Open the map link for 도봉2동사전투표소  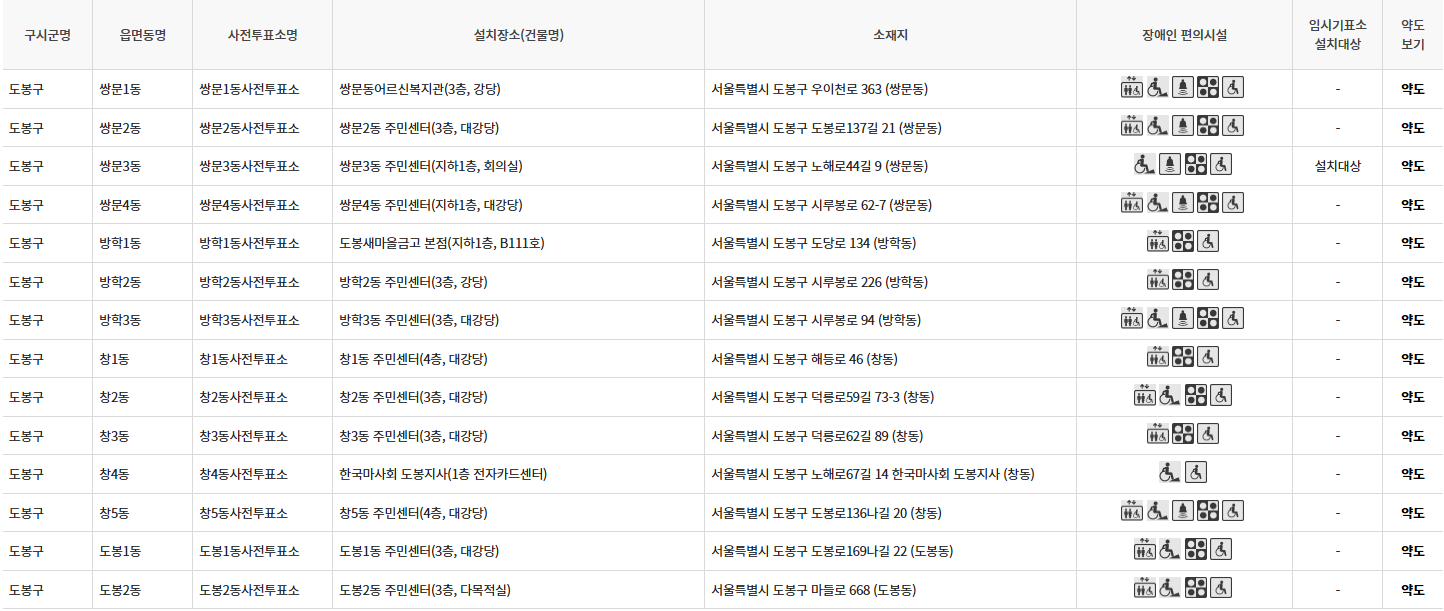(x=1411, y=588)
